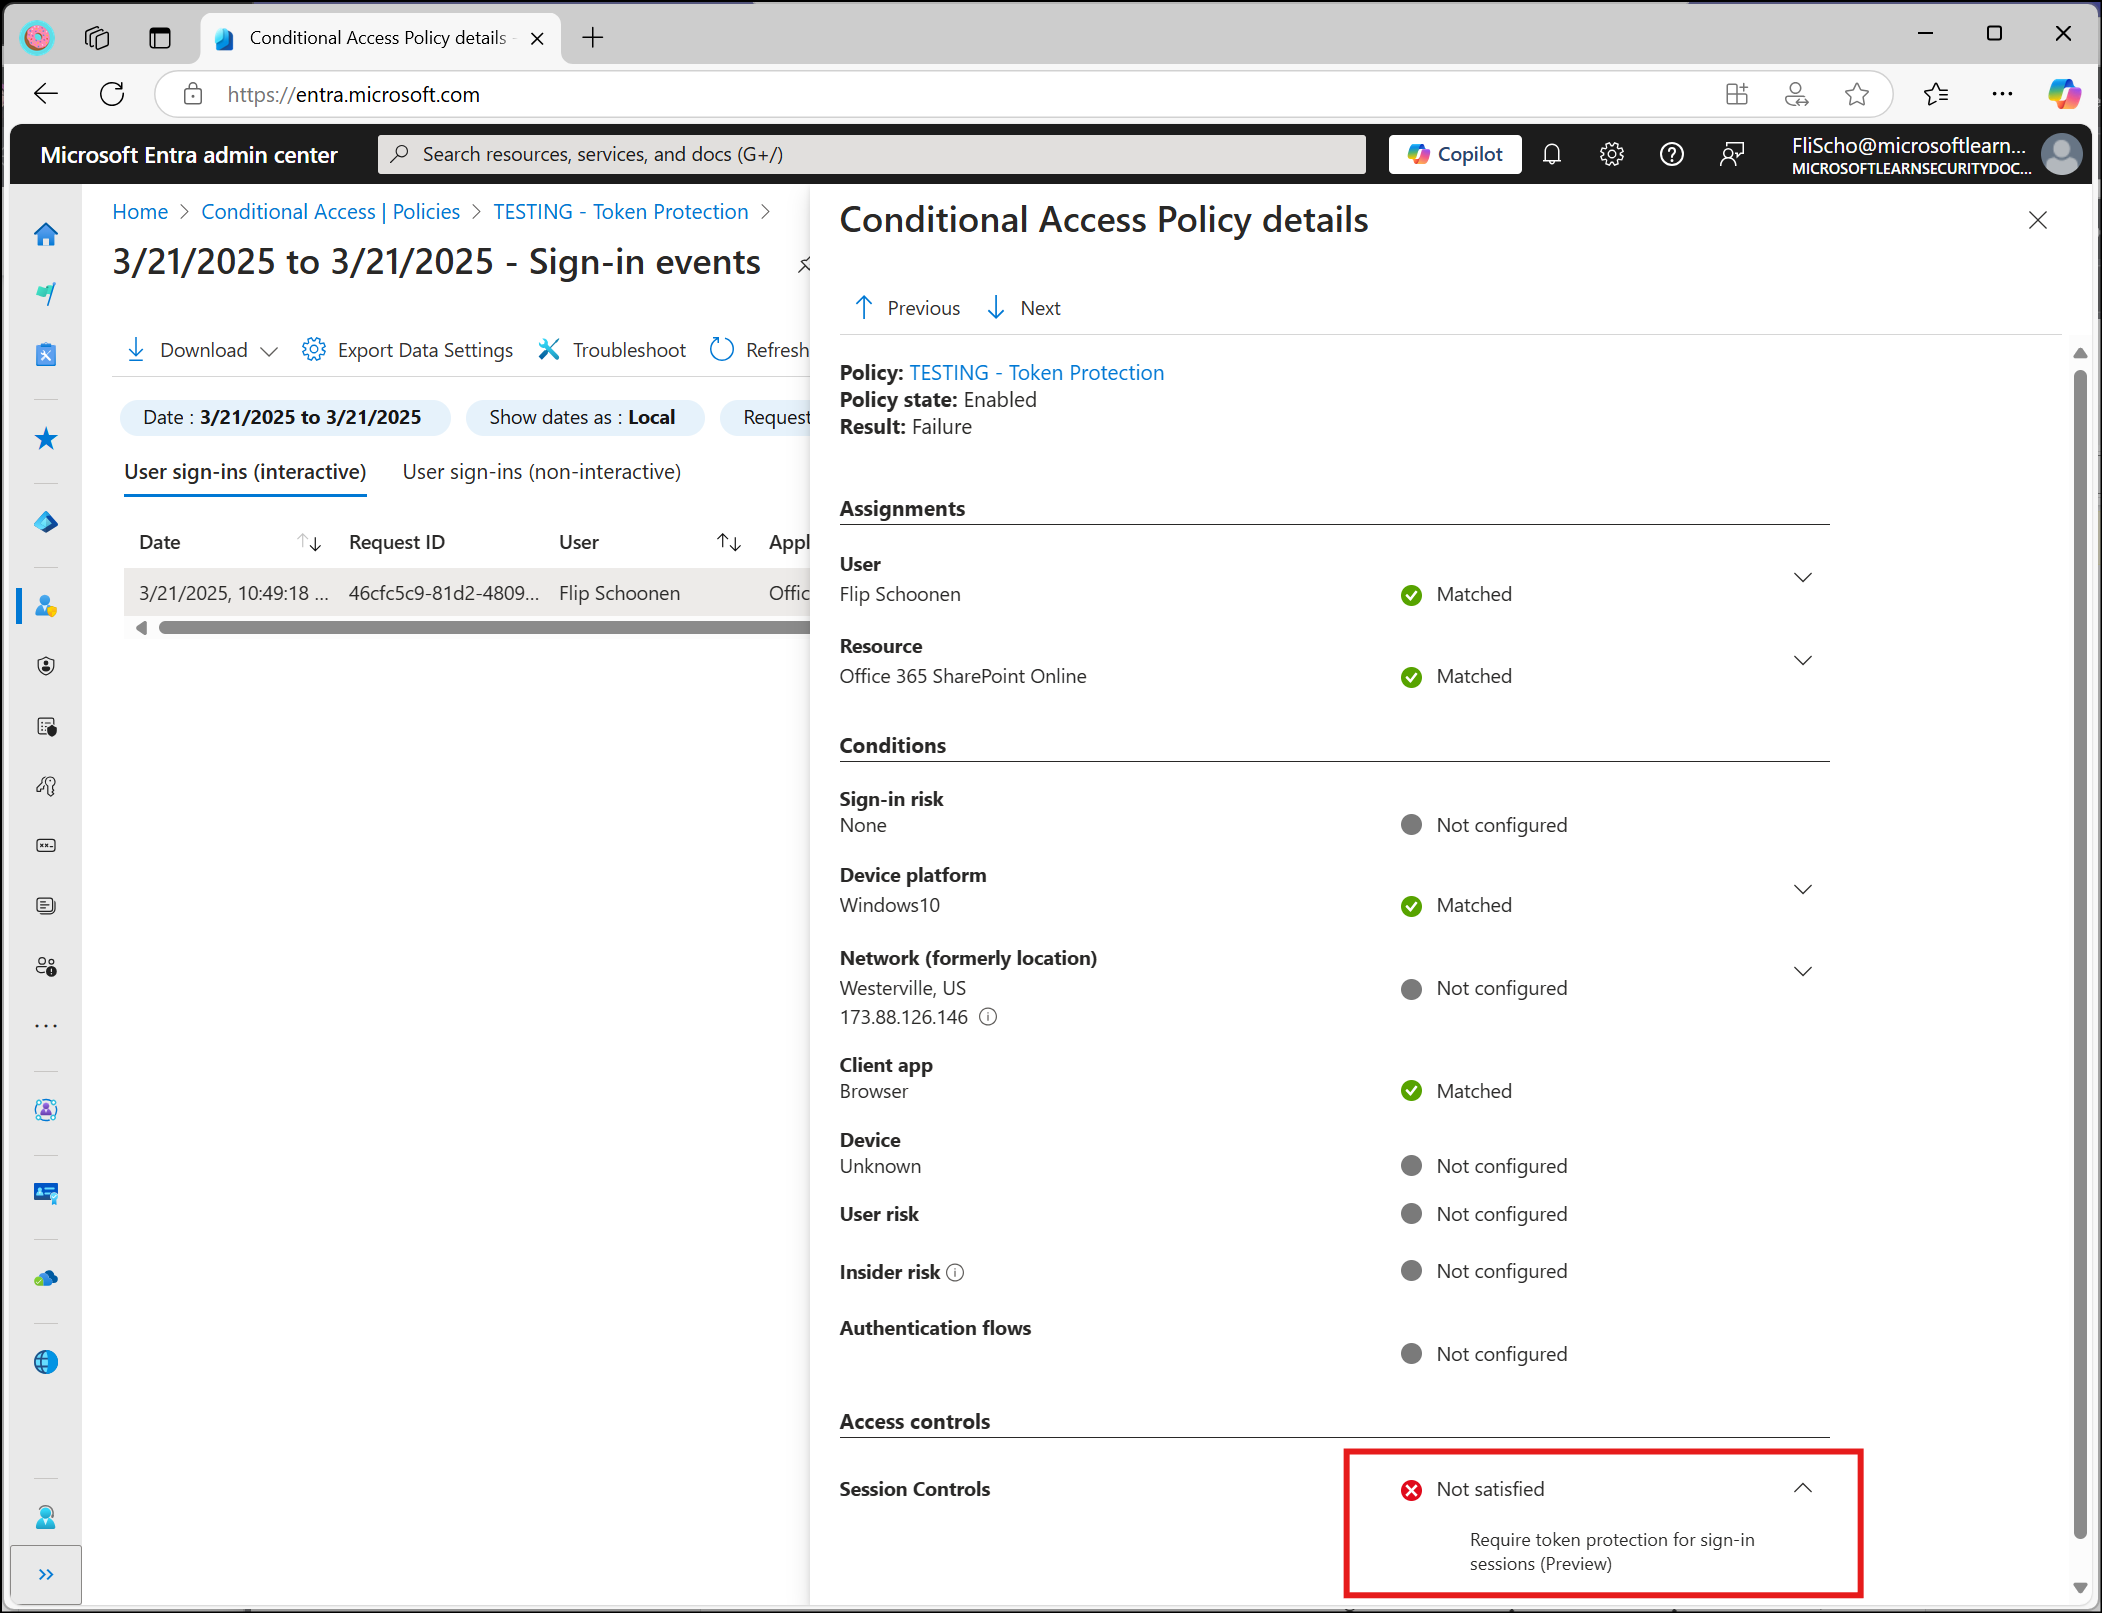
Task: Click info icon next to IP address
Action: tap(988, 1017)
